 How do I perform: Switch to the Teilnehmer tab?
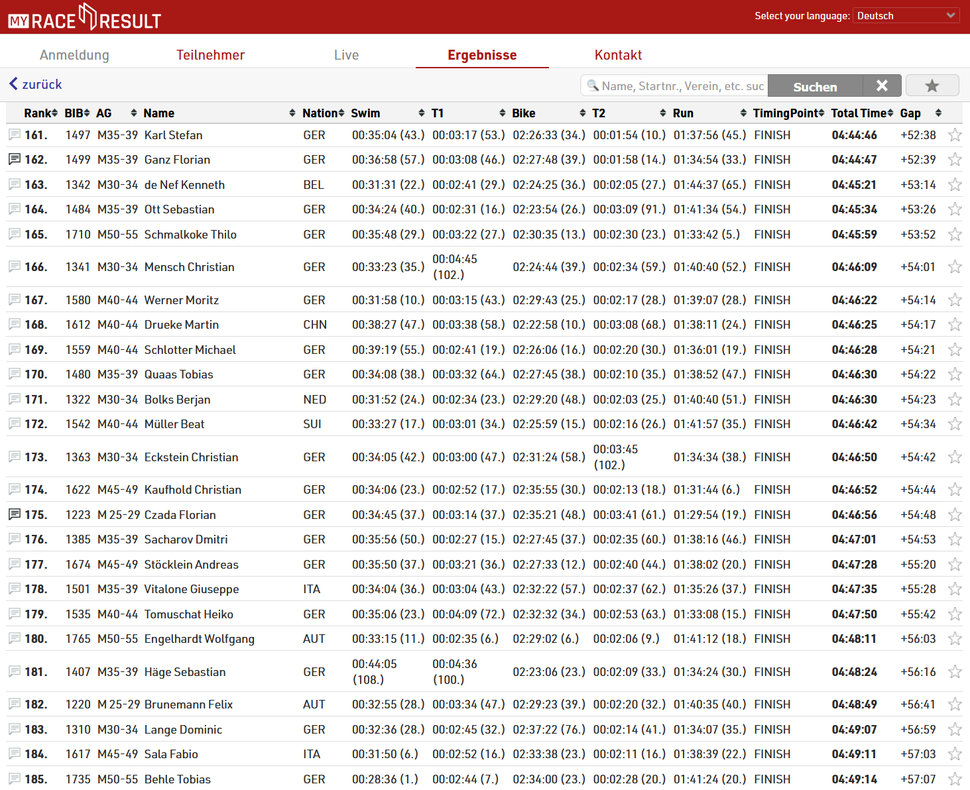[x=210, y=55]
